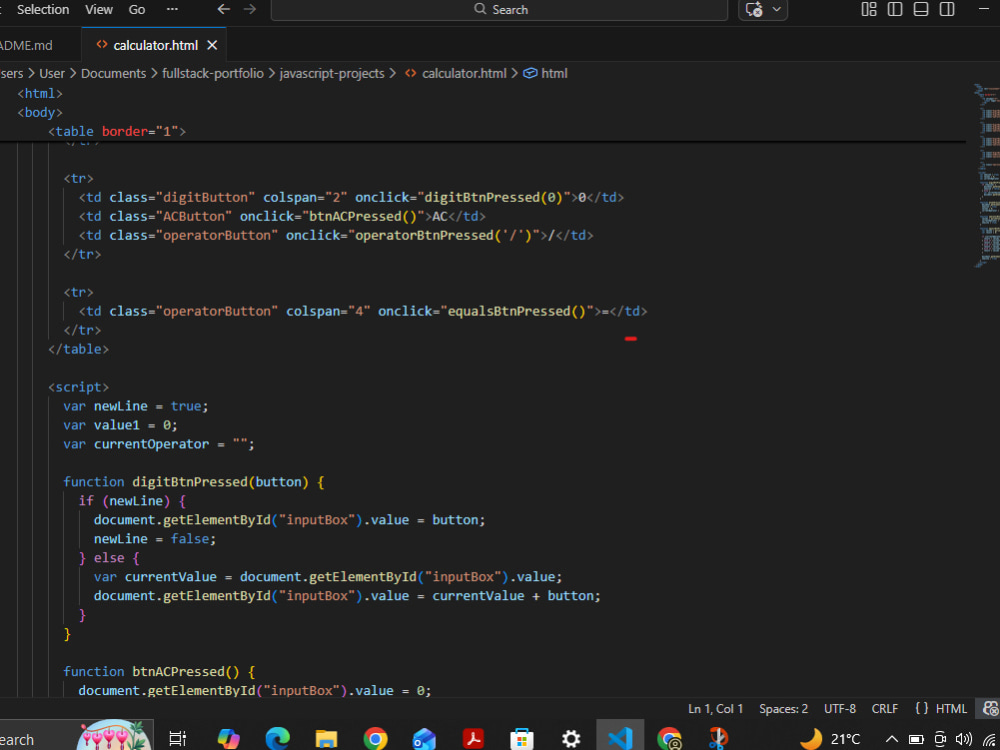Open the first Google Chrome taskbar icon

click(x=375, y=739)
